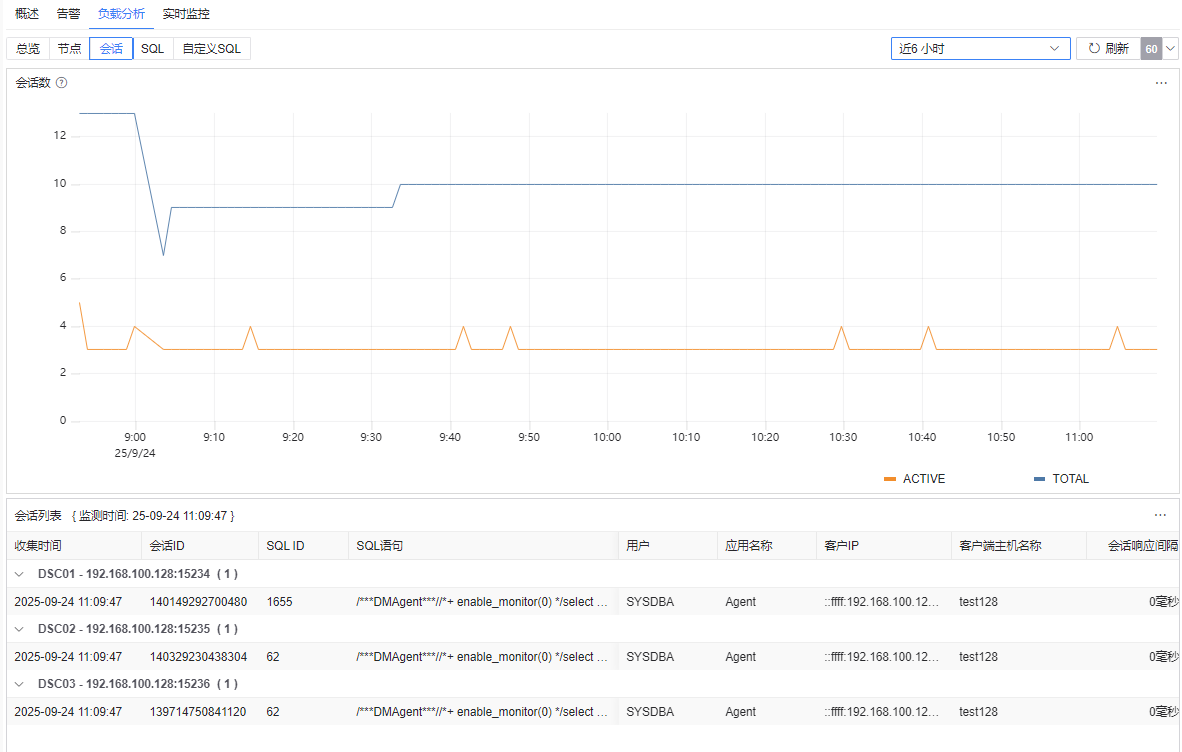Click the DSC01 - 192.168.100.128:15234 group label
The height and width of the screenshot is (752, 1182).
138,574
